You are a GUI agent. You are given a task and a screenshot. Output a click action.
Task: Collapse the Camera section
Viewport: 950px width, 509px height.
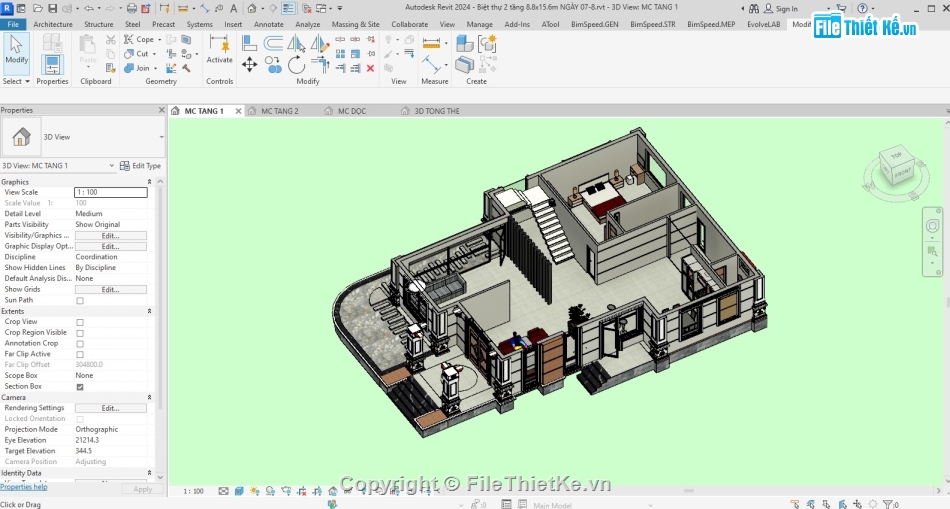coord(149,398)
